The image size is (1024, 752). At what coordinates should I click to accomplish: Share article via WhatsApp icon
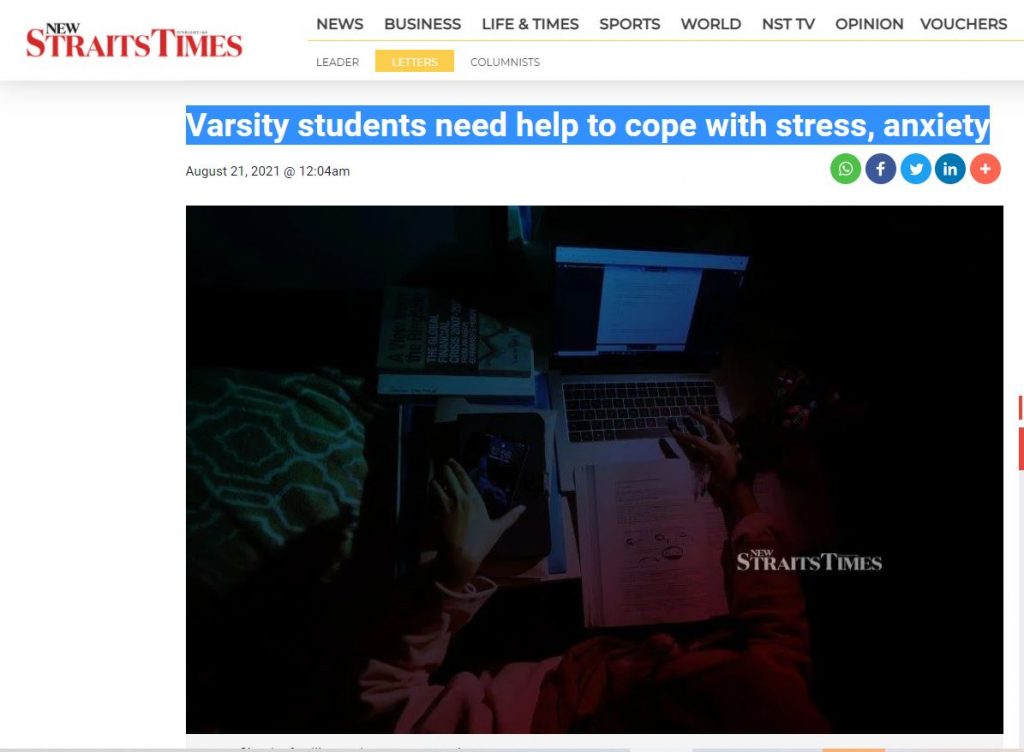pos(845,169)
